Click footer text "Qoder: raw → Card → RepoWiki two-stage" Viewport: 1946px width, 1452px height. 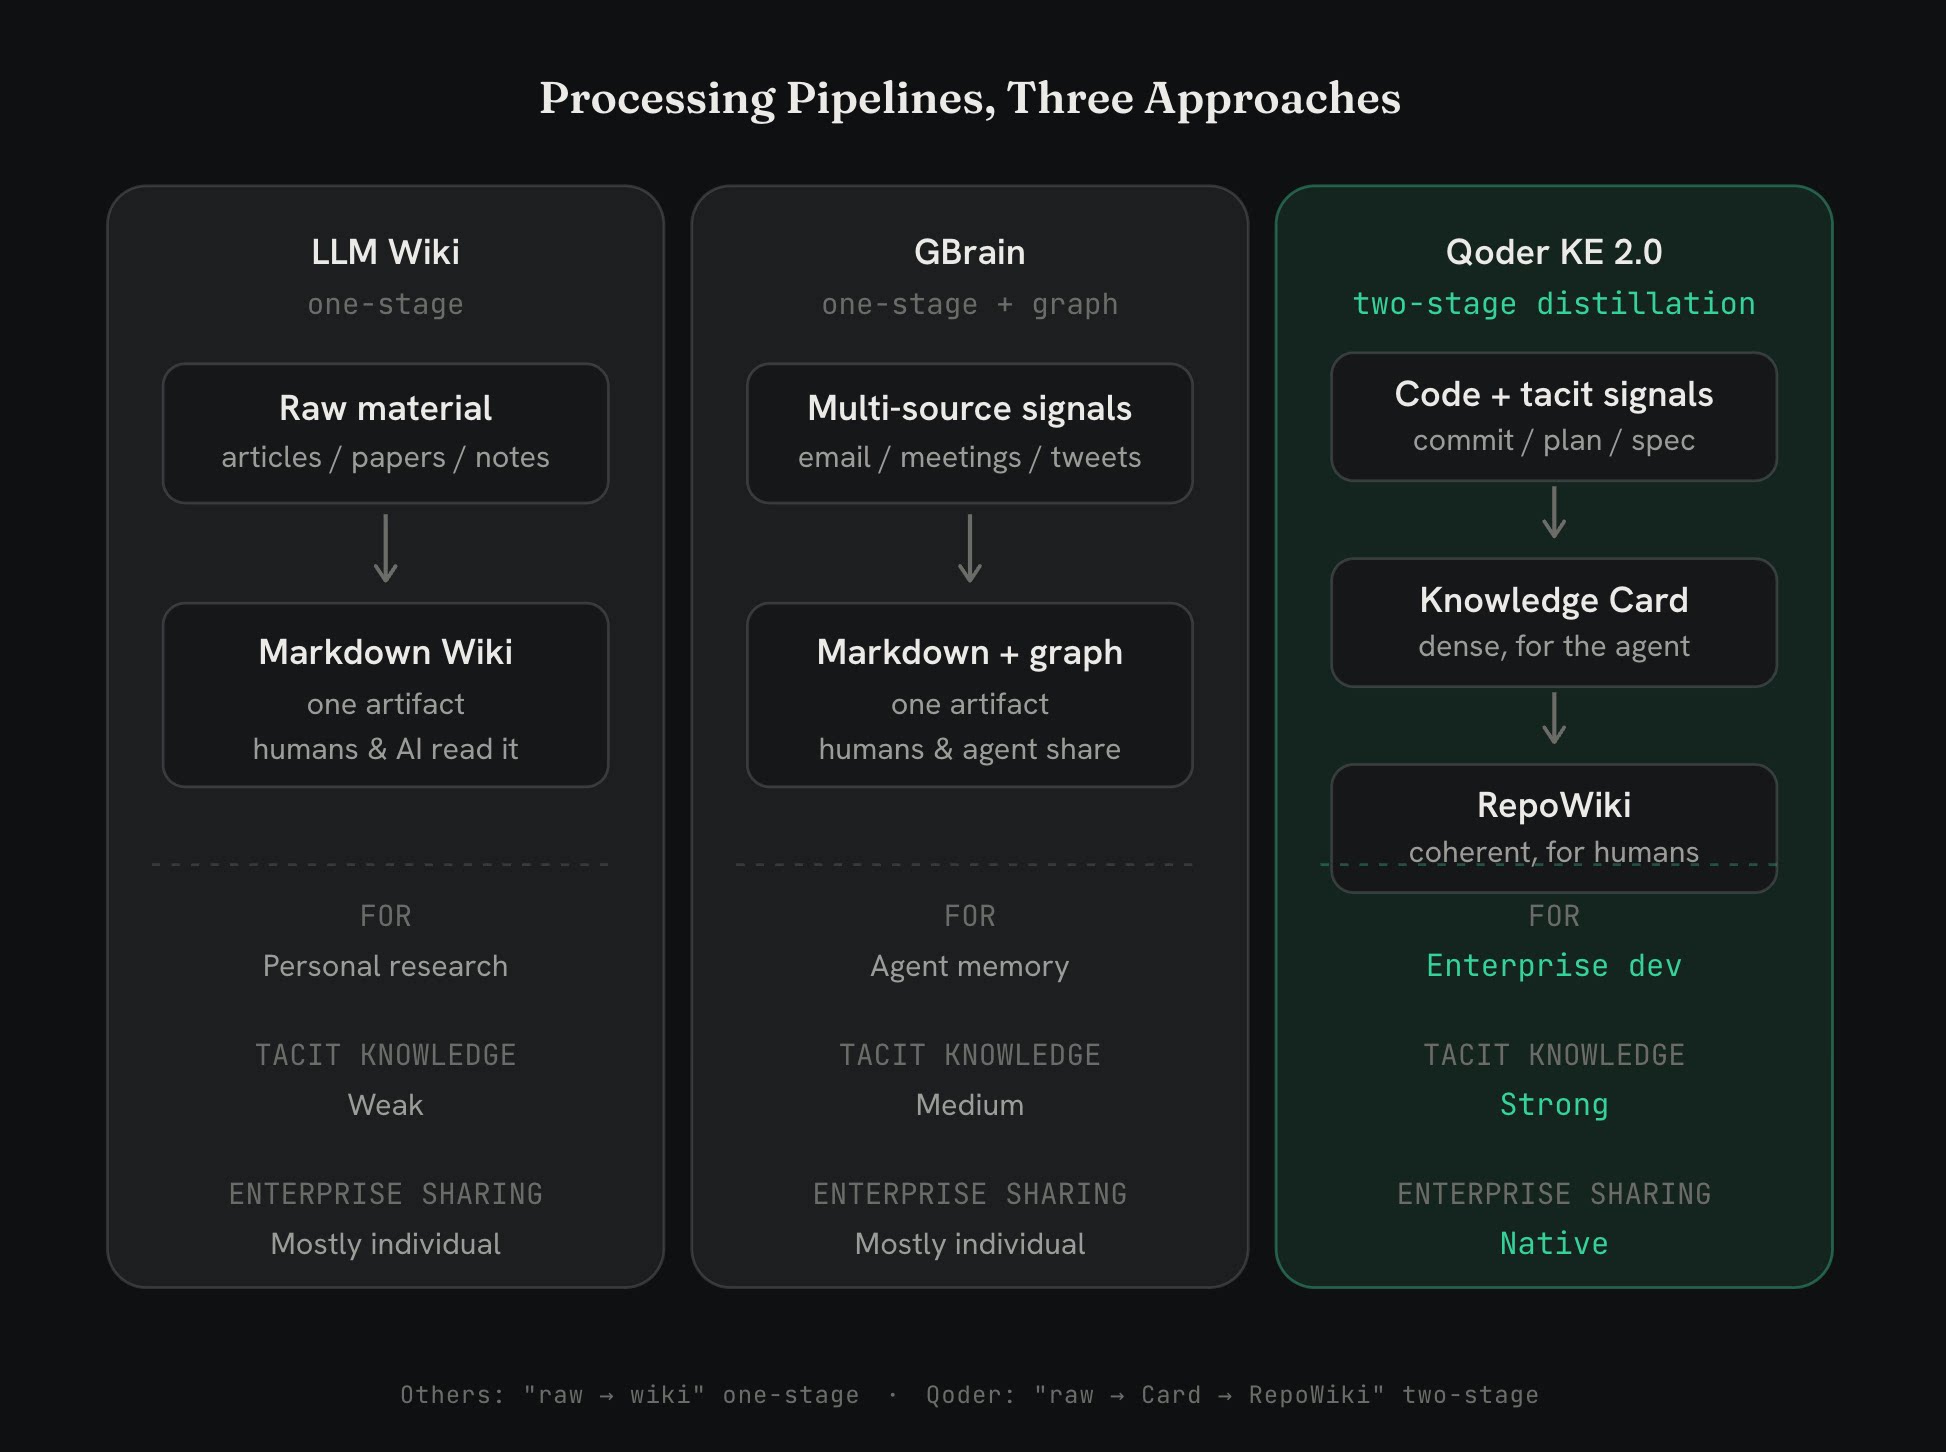pyautogui.click(x=1232, y=1395)
